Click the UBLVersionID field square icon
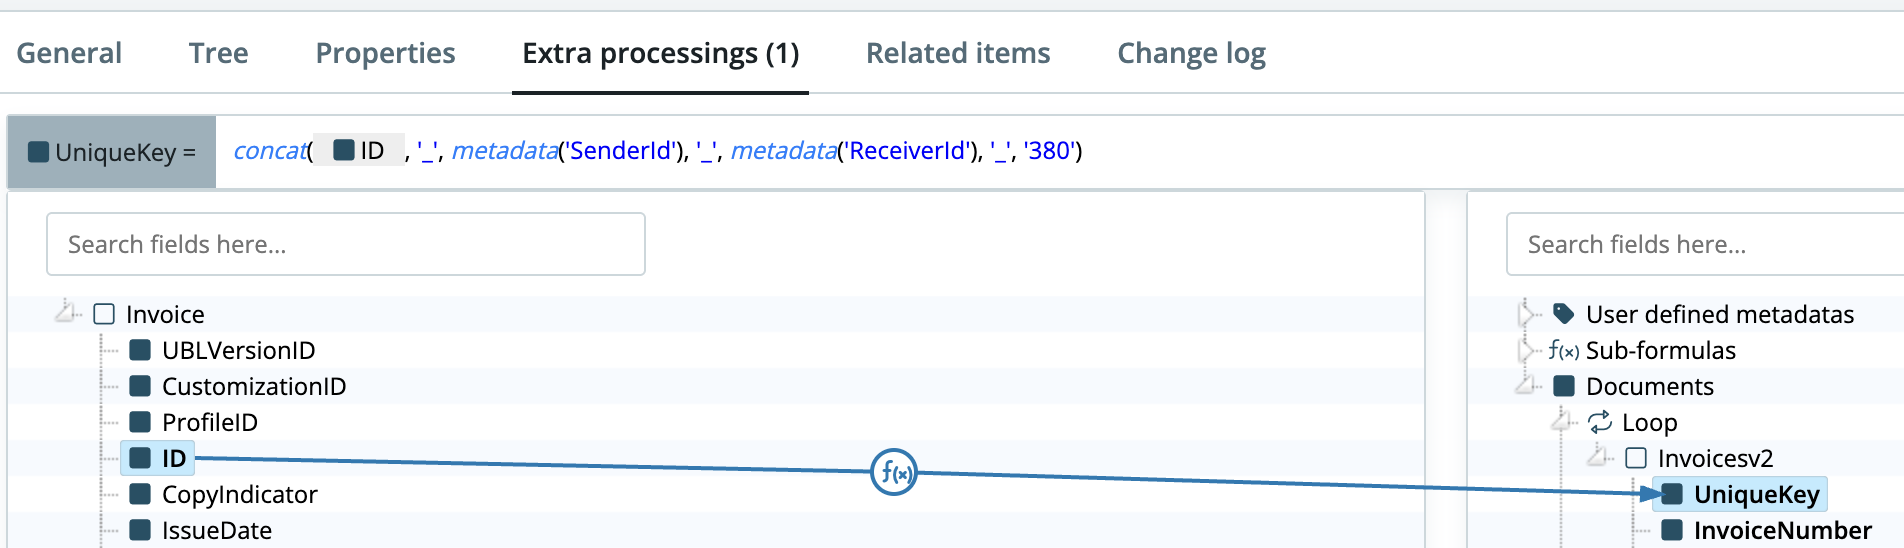Viewport: 1904px width, 548px height. (x=140, y=350)
